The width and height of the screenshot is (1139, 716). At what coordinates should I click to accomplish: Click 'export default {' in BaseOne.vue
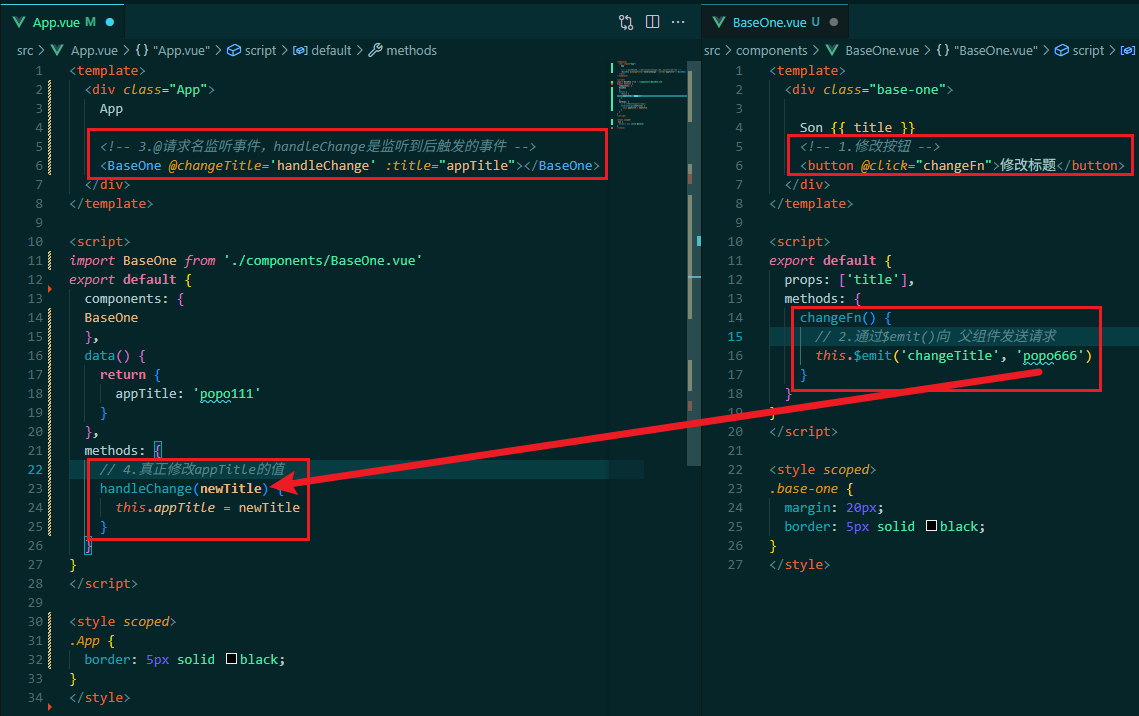[830, 260]
